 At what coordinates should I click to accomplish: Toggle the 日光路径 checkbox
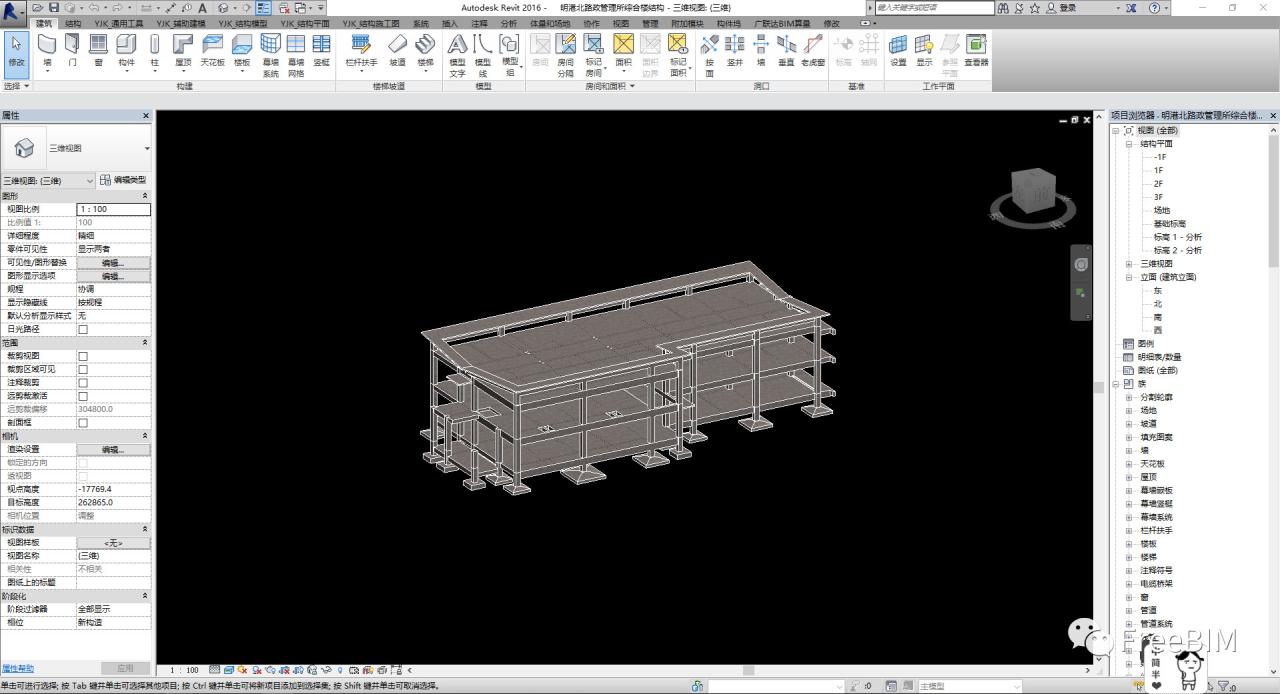[83, 329]
